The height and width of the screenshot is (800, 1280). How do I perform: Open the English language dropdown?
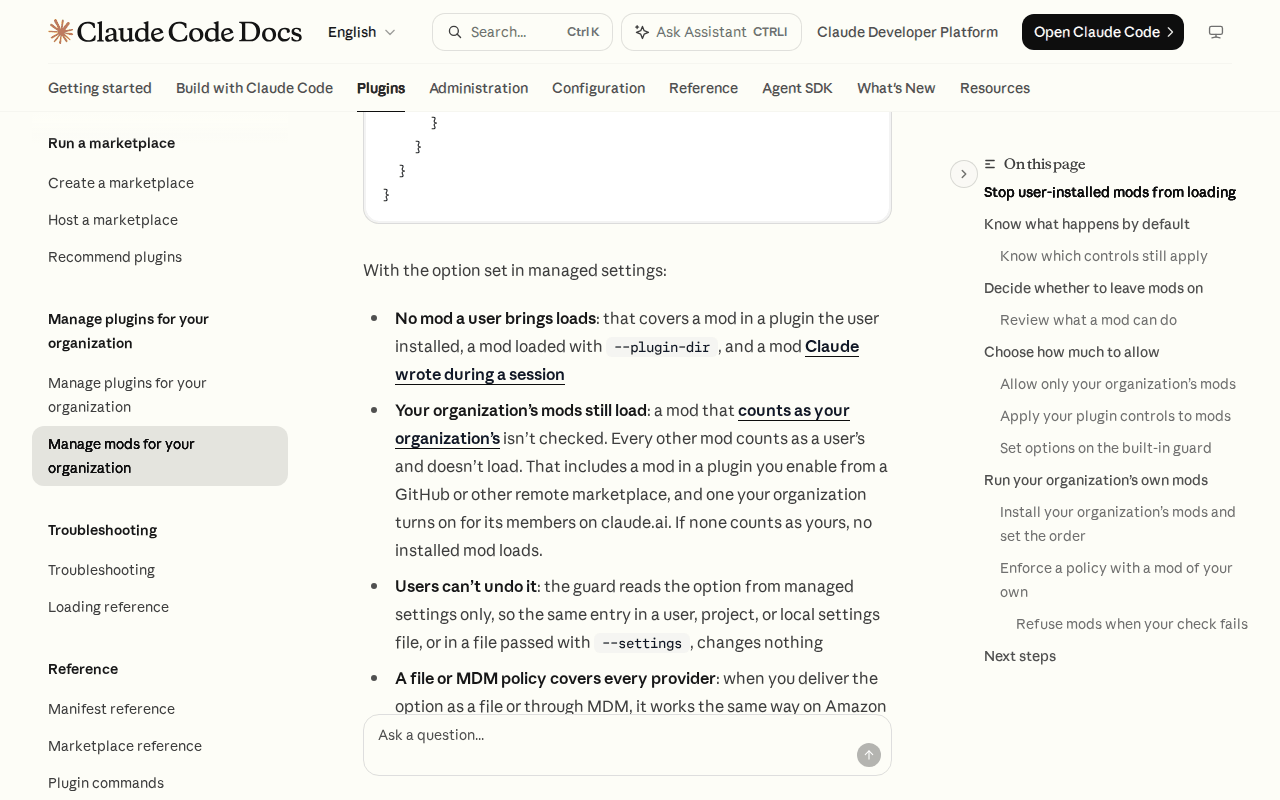(x=362, y=32)
